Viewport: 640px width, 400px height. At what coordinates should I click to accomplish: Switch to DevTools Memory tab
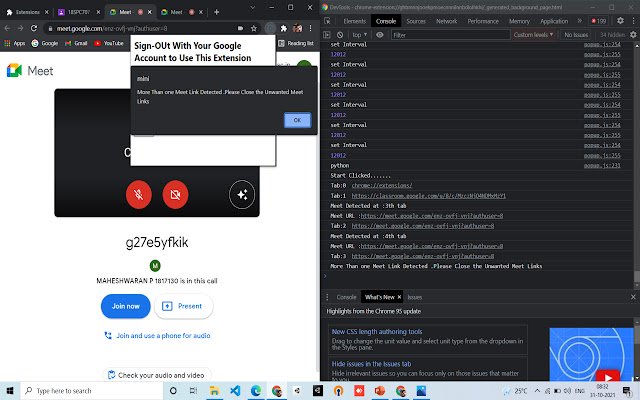pos(519,21)
